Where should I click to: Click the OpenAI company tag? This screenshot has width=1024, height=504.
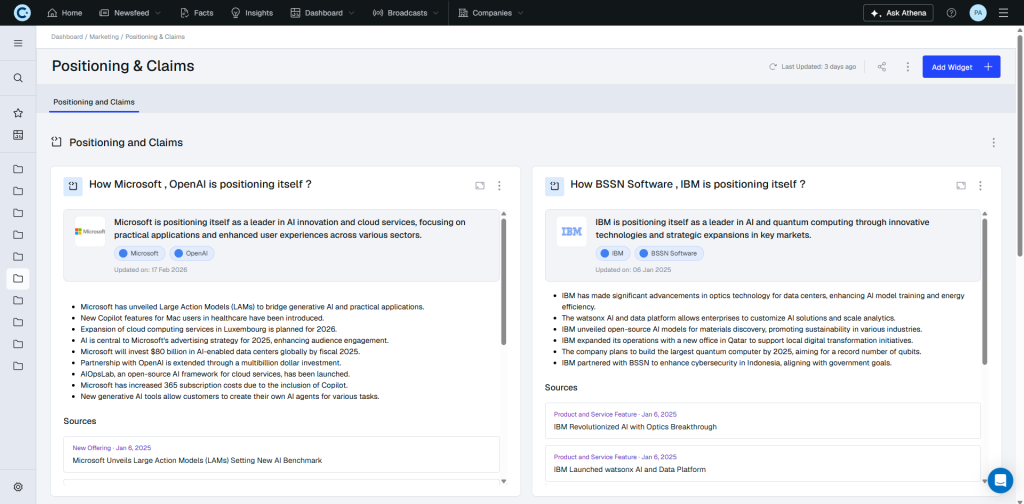[192, 253]
